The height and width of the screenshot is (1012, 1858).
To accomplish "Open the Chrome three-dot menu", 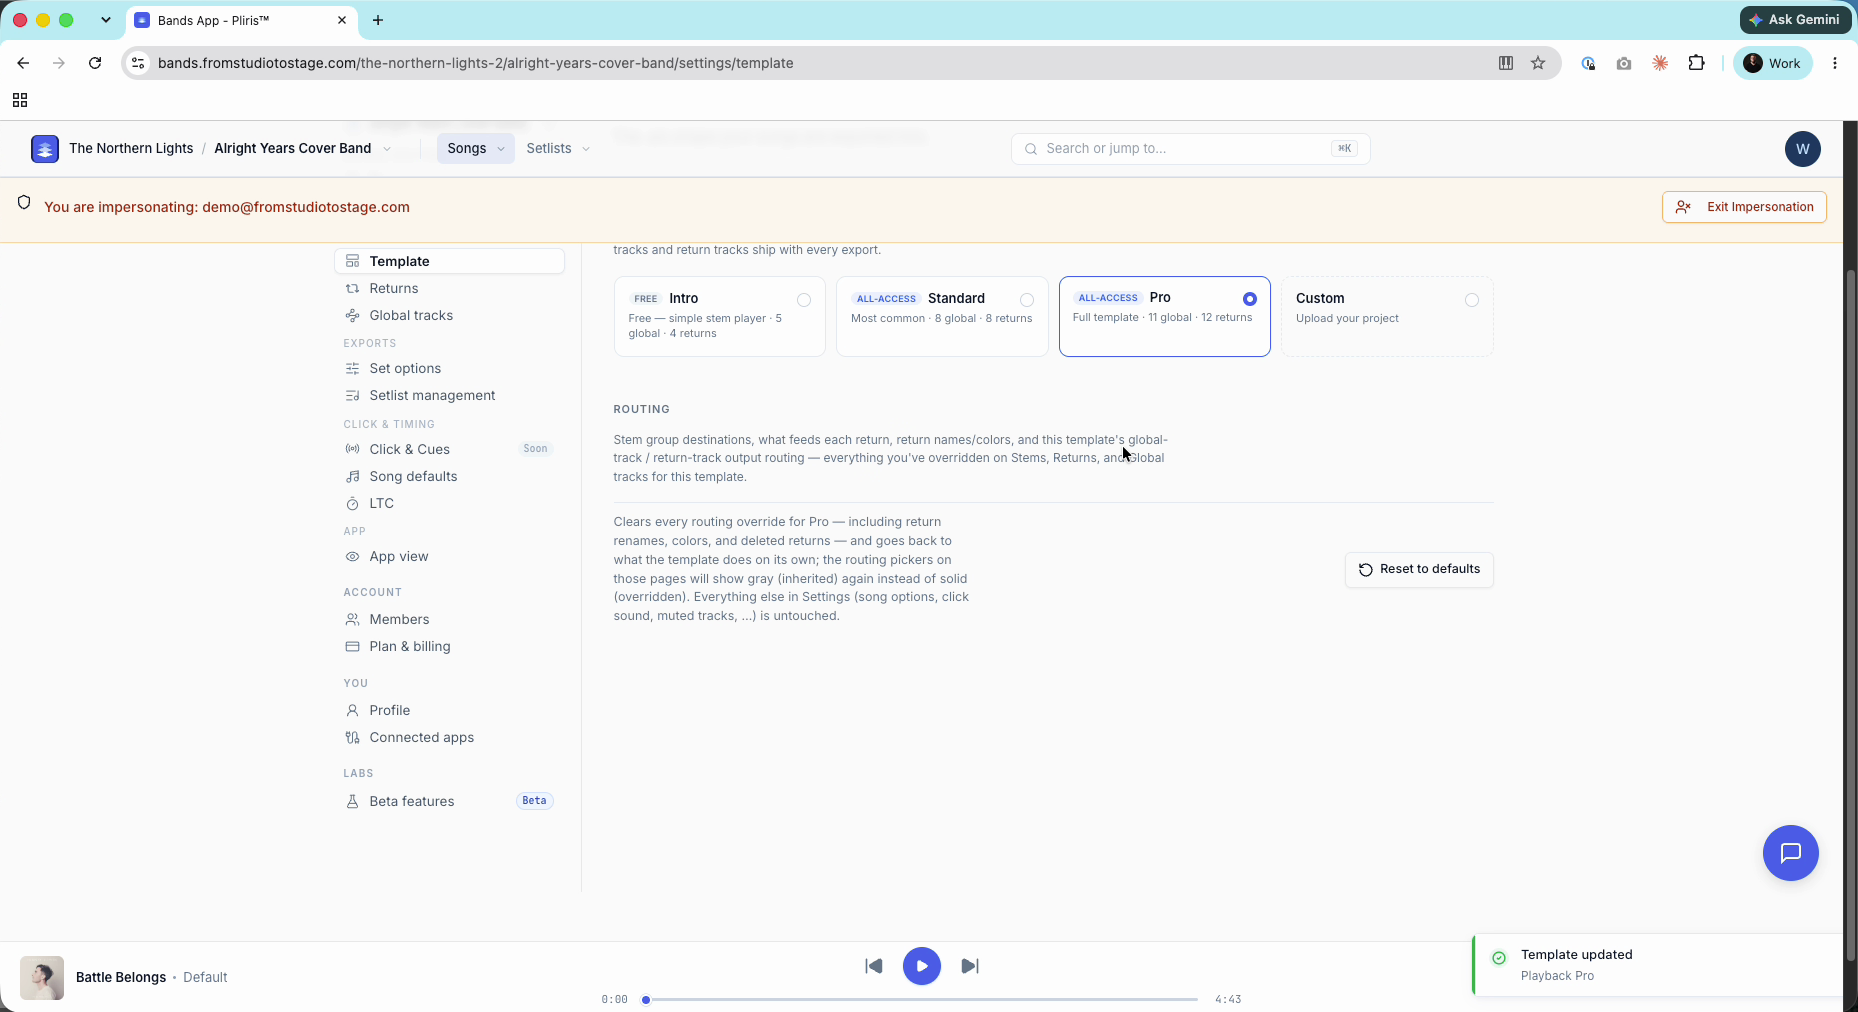I will tap(1834, 63).
